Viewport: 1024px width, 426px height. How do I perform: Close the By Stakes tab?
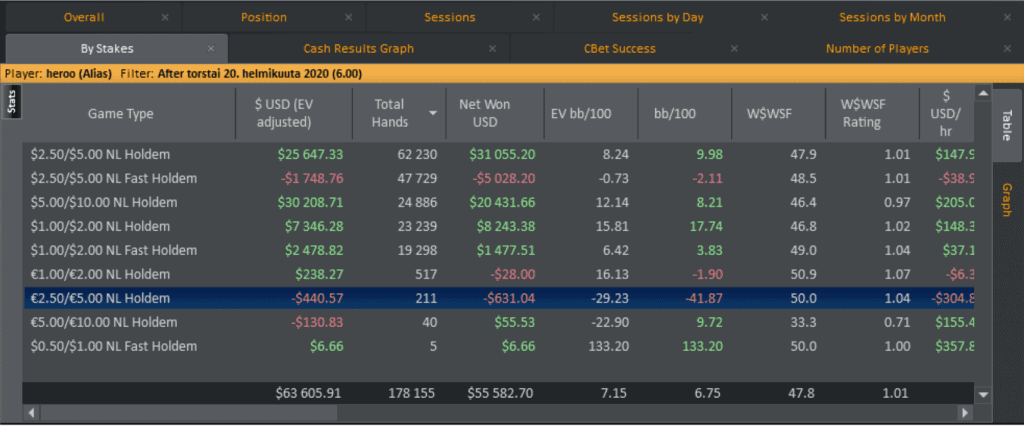point(211,48)
